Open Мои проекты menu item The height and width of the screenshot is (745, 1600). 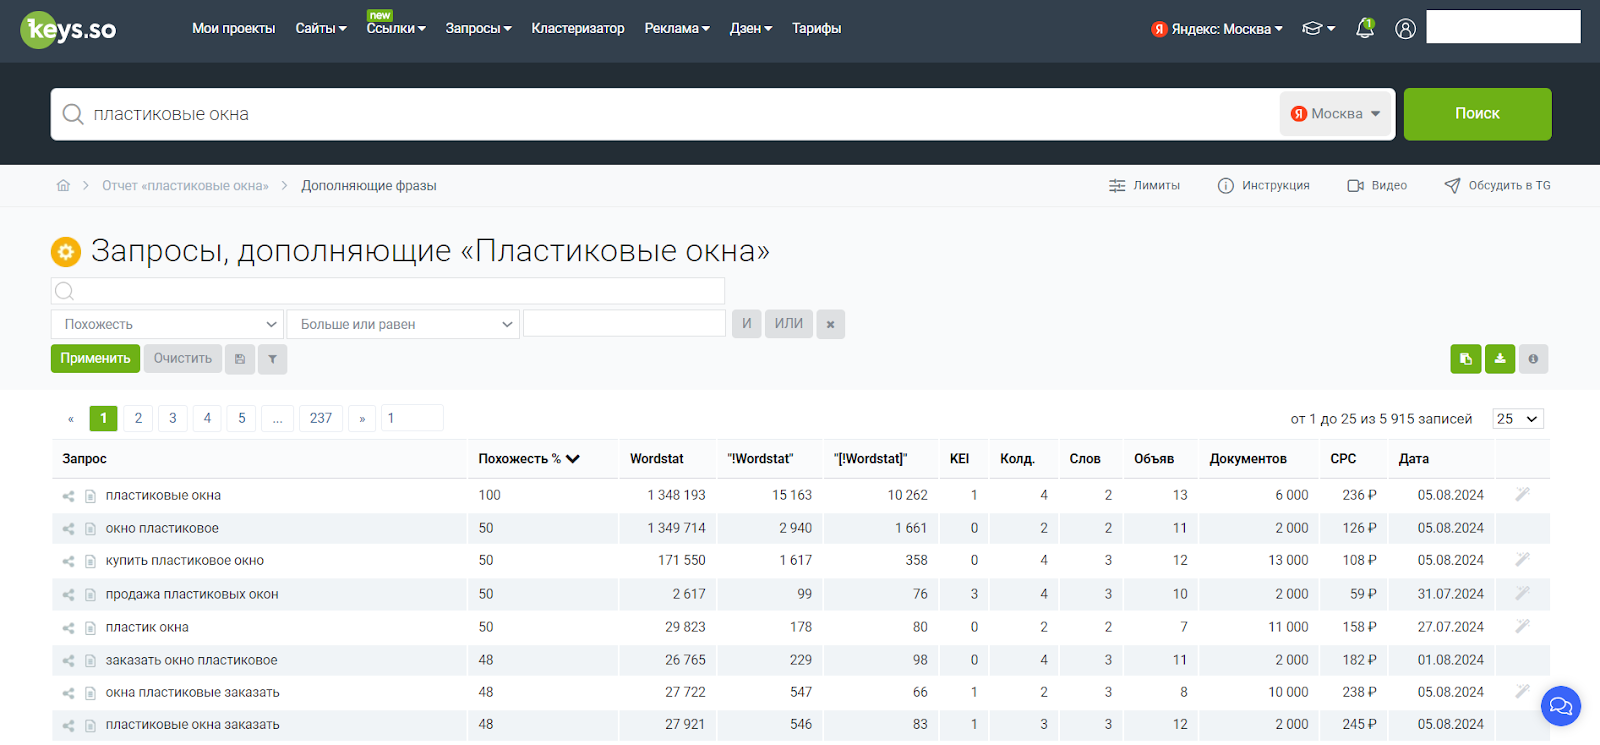point(234,28)
